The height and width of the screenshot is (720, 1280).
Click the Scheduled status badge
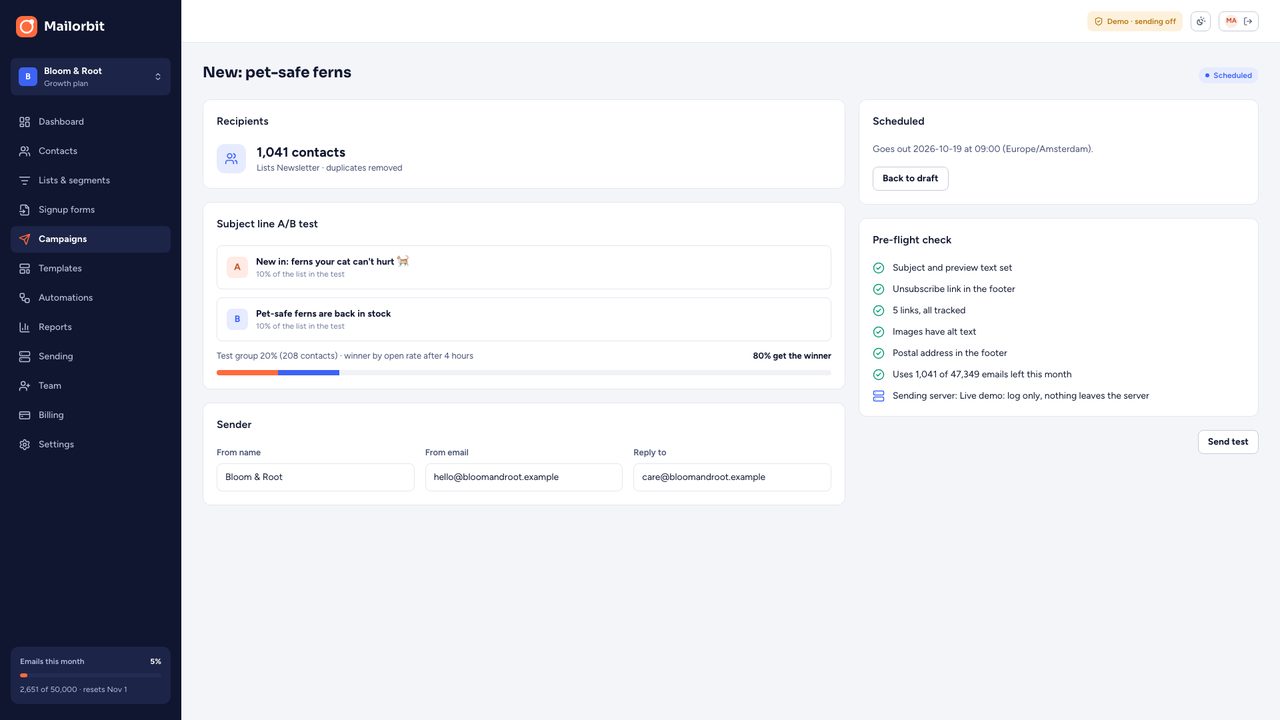pyautogui.click(x=1228, y=75)
